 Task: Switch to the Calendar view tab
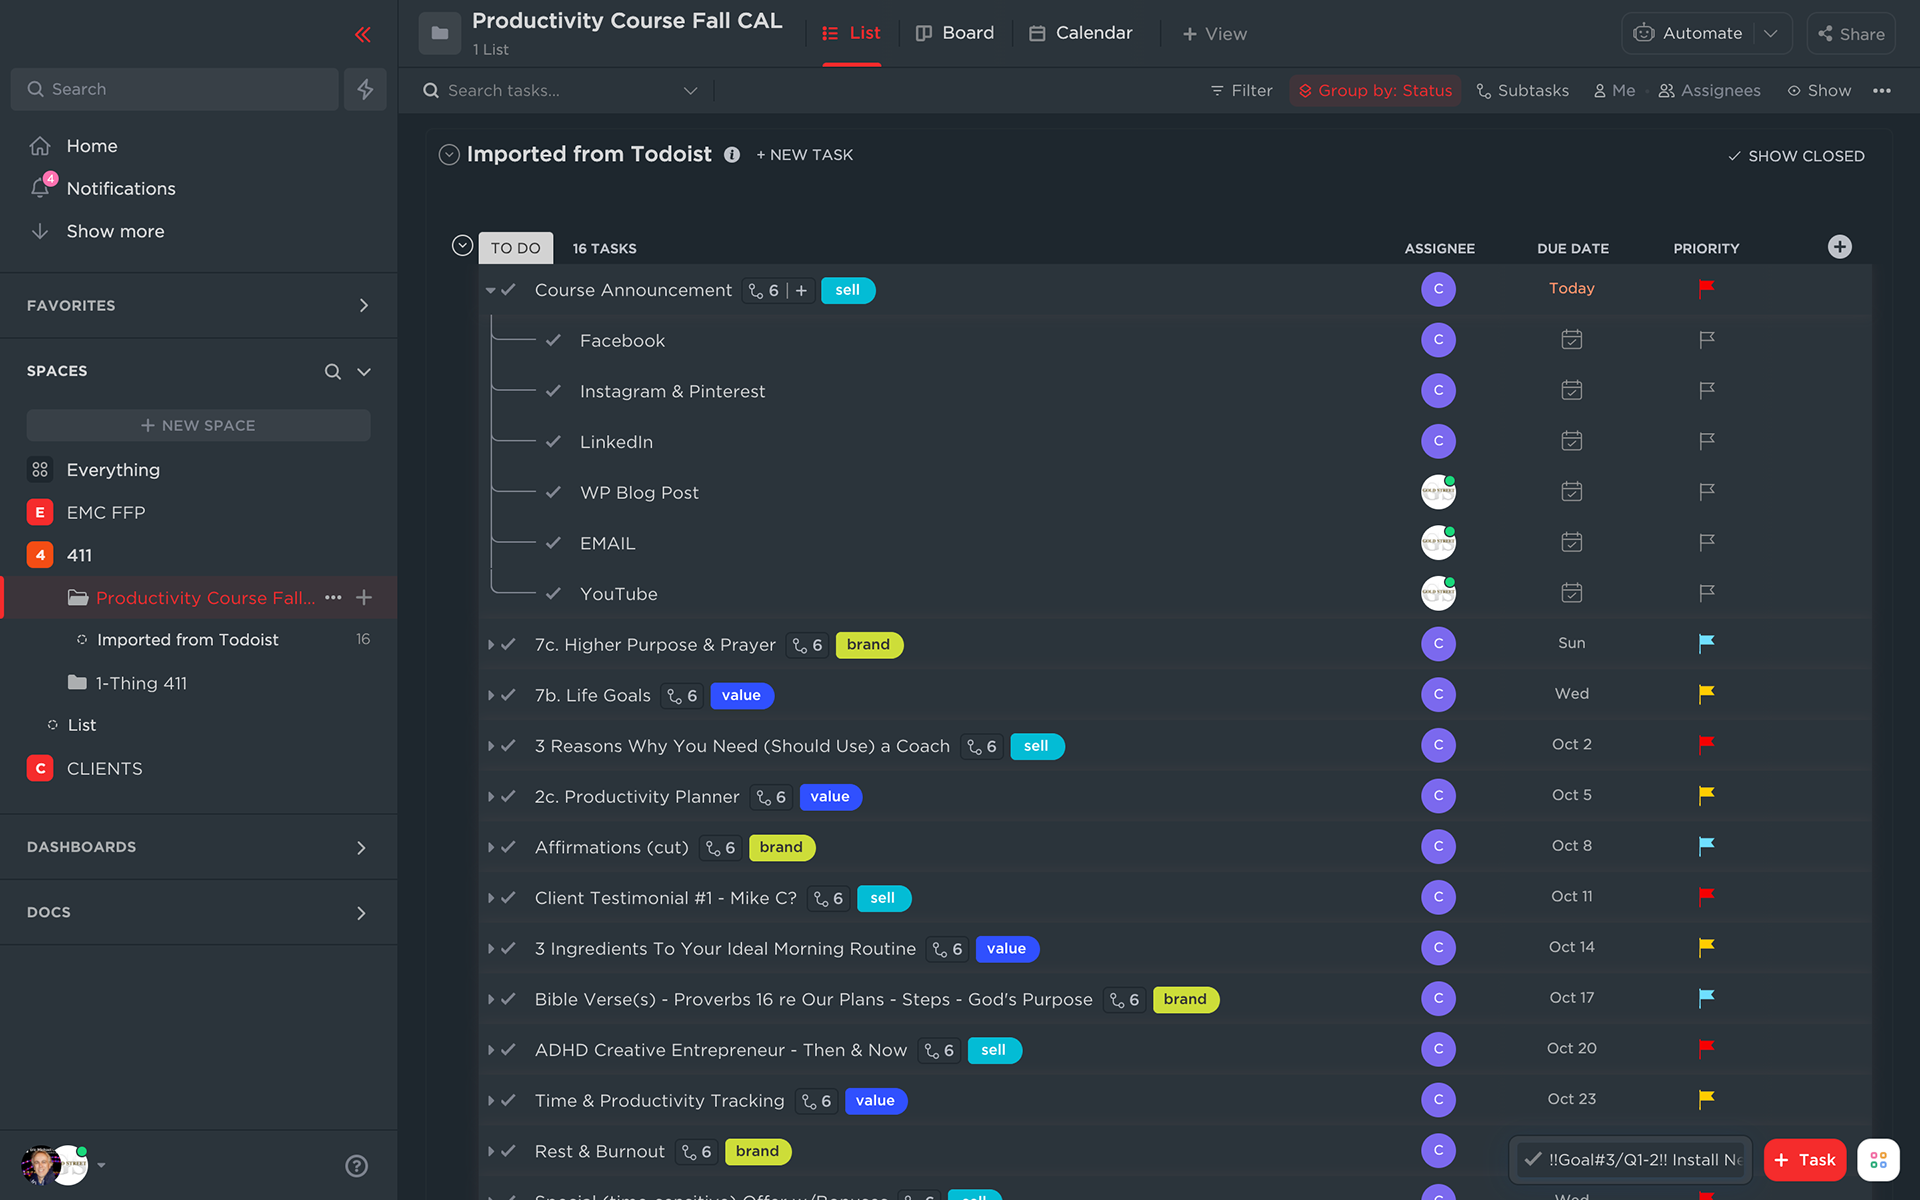(x=1080, y=33)
